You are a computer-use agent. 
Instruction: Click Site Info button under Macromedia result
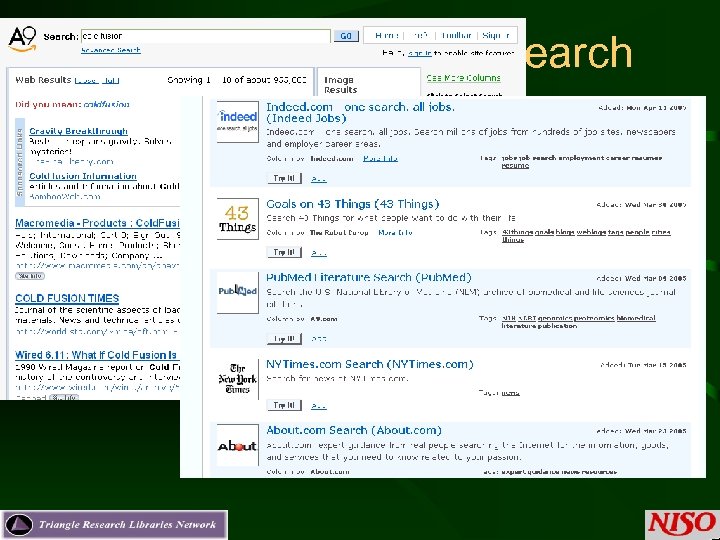[x=30, y=276]
